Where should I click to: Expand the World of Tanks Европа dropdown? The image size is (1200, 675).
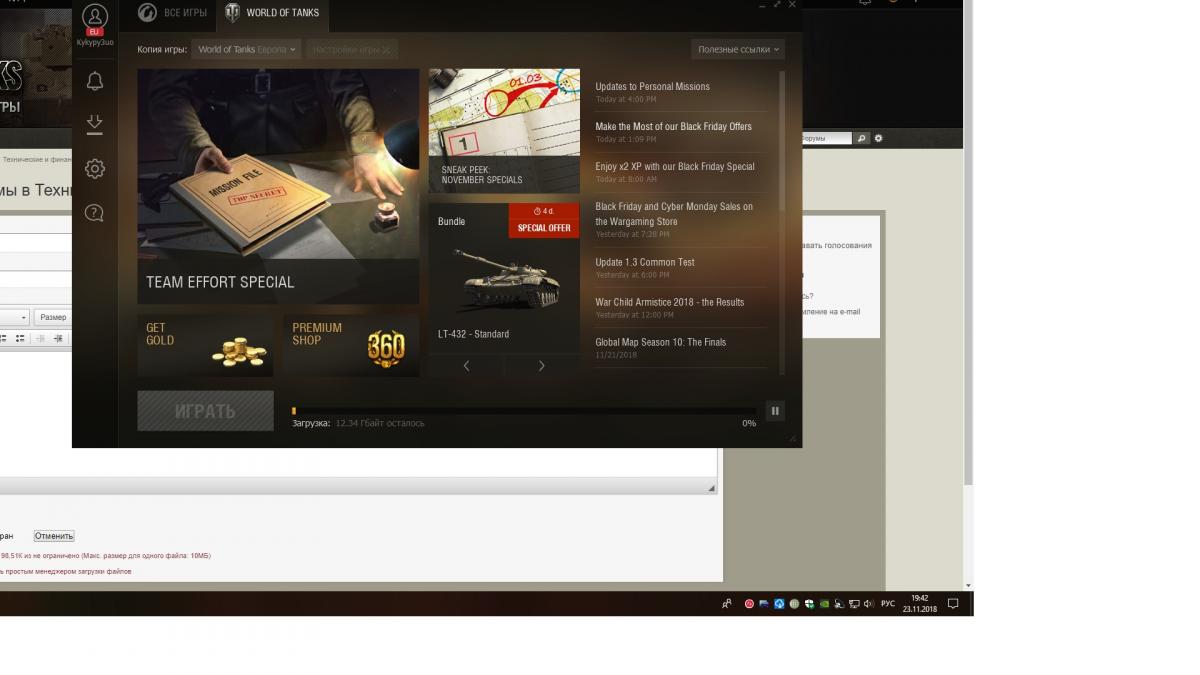(246, 49)
